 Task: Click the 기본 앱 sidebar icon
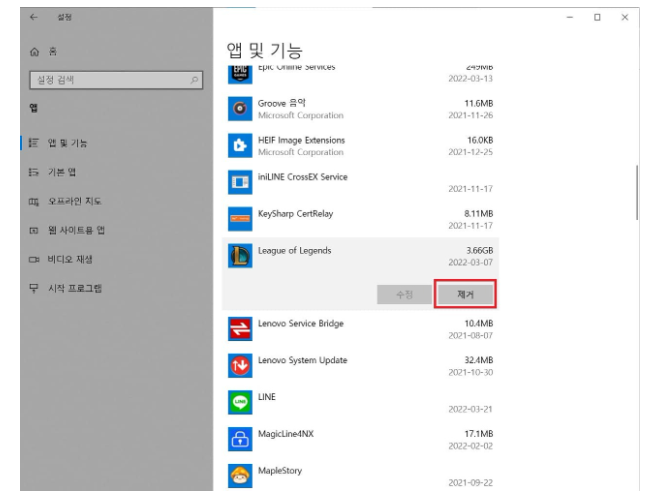pyautogui.click(x=34, y=172)
